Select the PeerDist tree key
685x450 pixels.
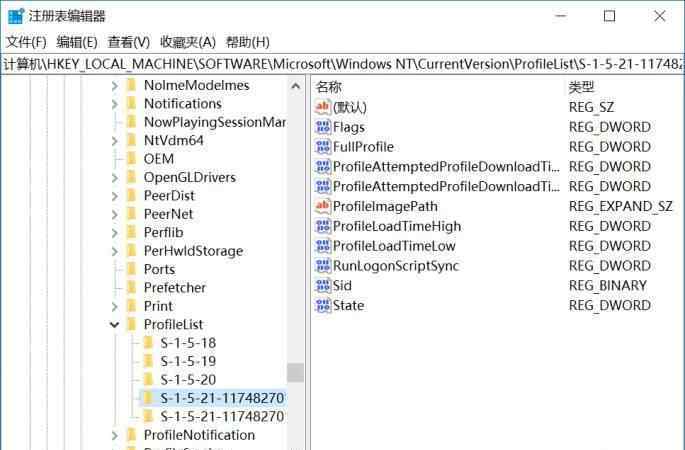click(x=170, y=196)
